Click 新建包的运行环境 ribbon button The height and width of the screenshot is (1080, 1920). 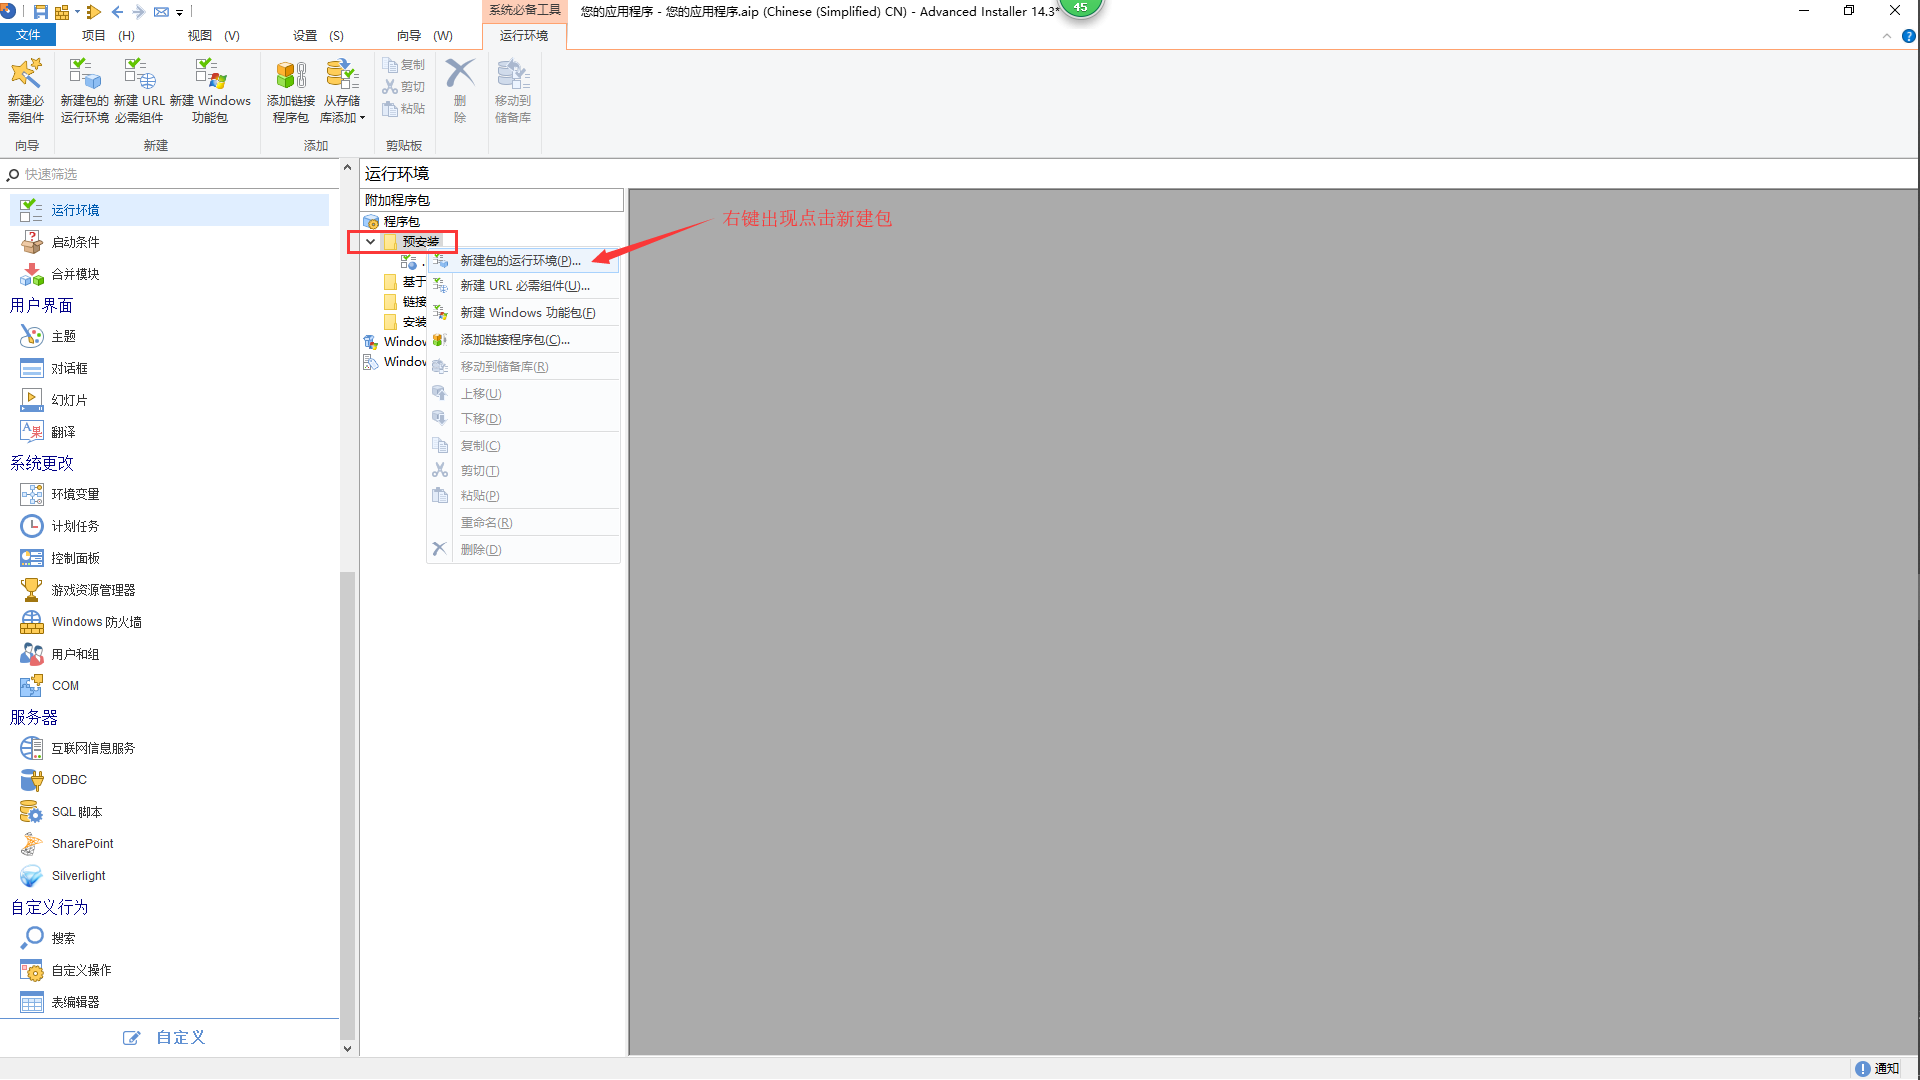[x=84, y=90]
